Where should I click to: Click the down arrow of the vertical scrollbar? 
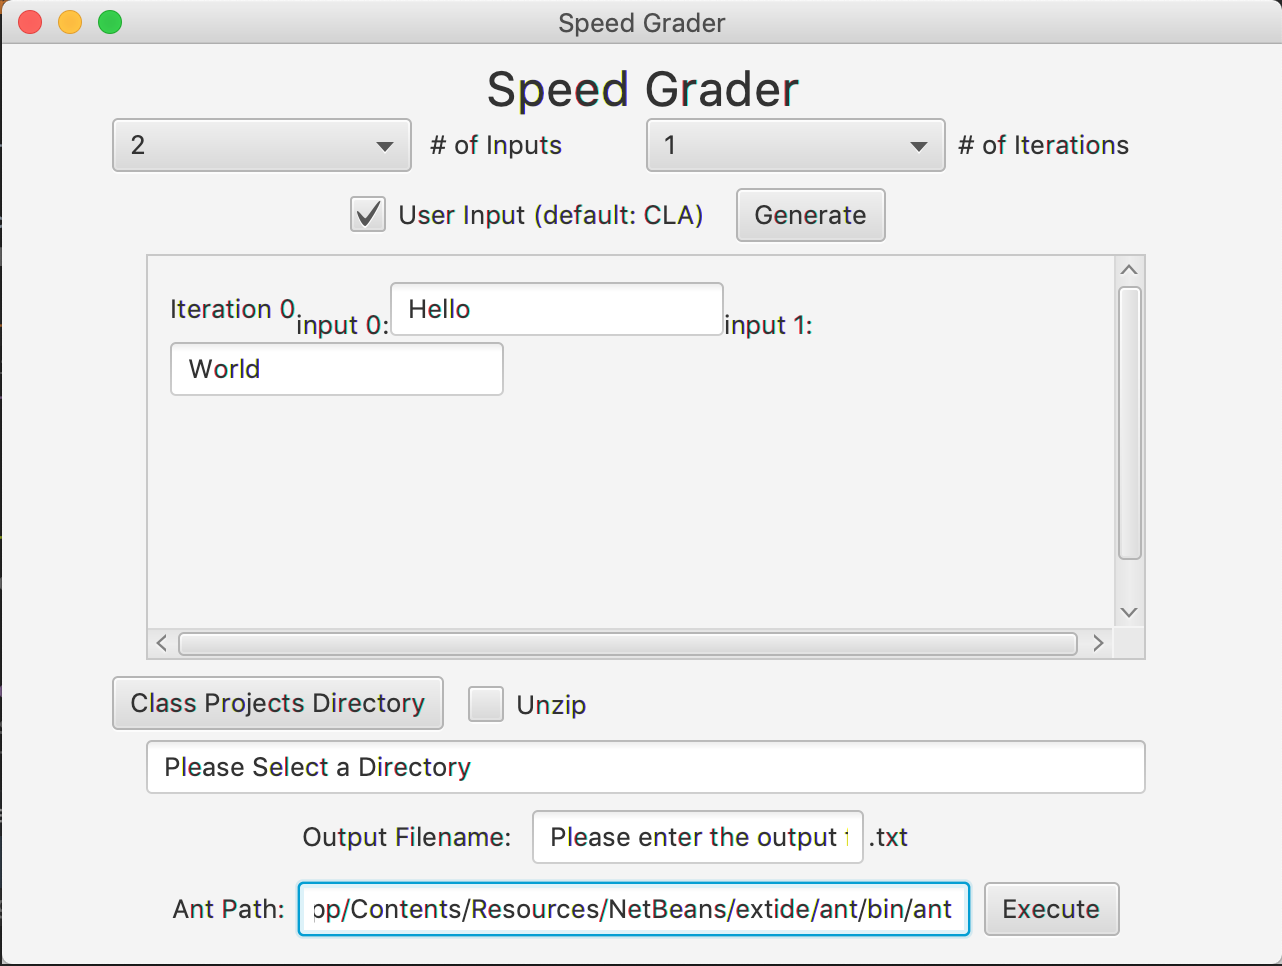1128,611
